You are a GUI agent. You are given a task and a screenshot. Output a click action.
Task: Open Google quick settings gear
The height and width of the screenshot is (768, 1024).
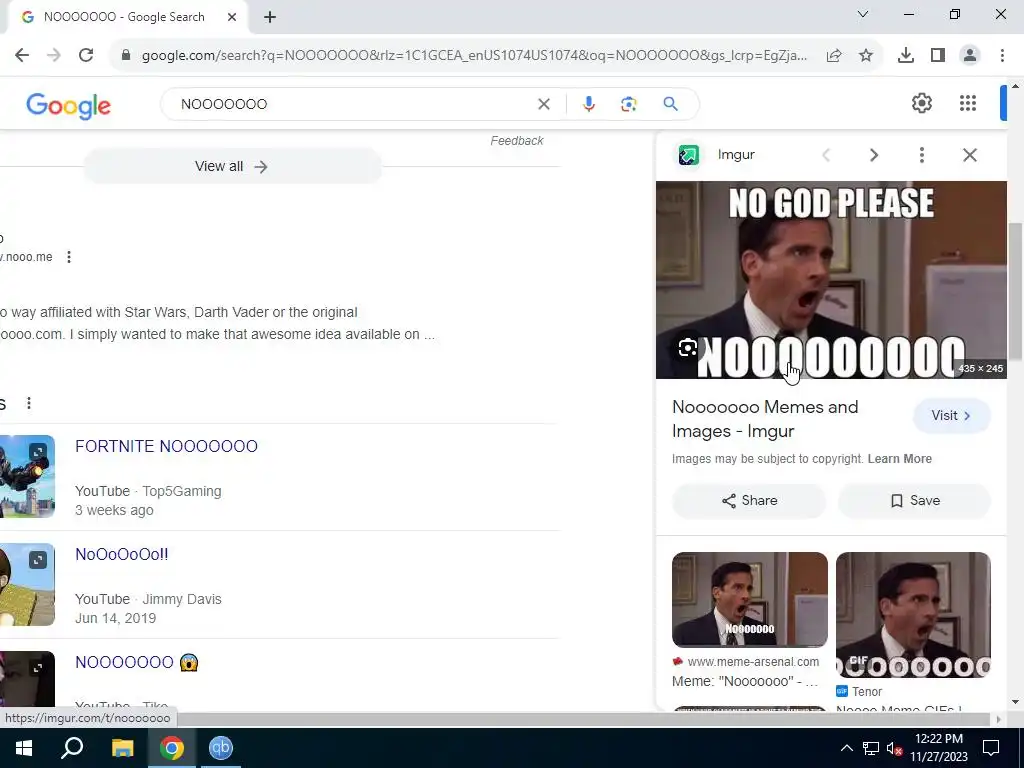pyautogui.click(x=921, y=103)
